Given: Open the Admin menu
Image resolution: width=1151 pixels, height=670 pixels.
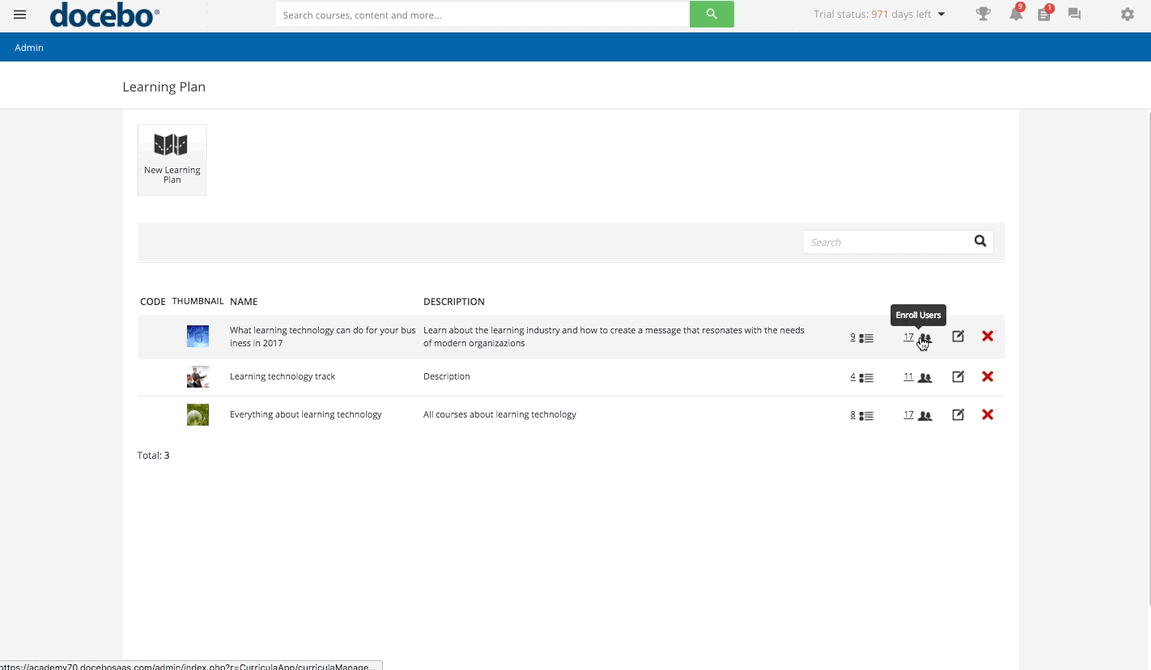Looking at the screenshot, I should pyautogui.click(x=28, y=47).
